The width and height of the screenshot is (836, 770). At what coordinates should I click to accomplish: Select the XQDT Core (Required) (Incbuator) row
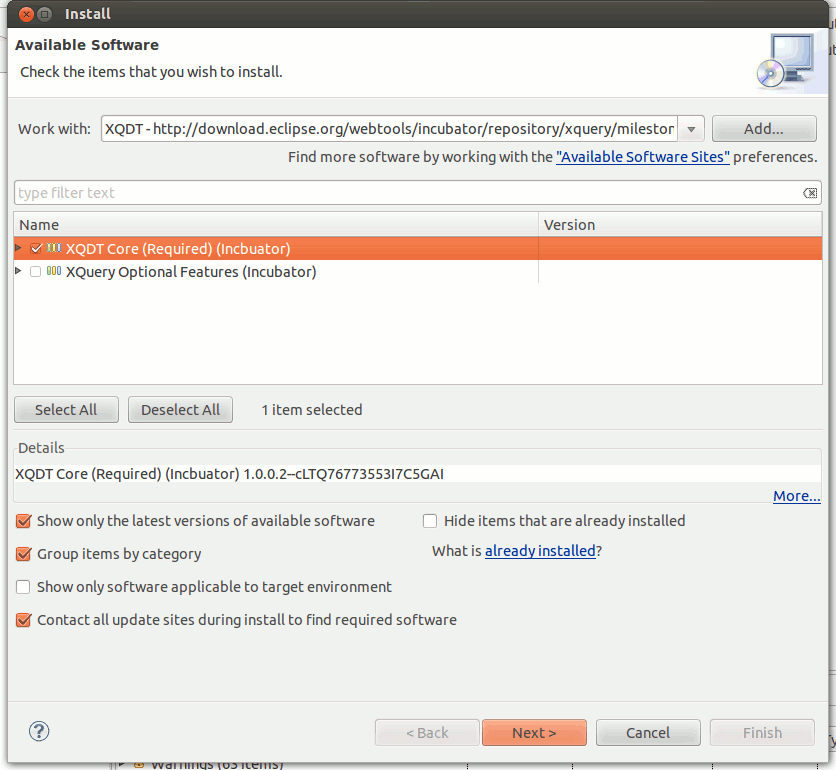pyautogui.click(x=417, y=248)
